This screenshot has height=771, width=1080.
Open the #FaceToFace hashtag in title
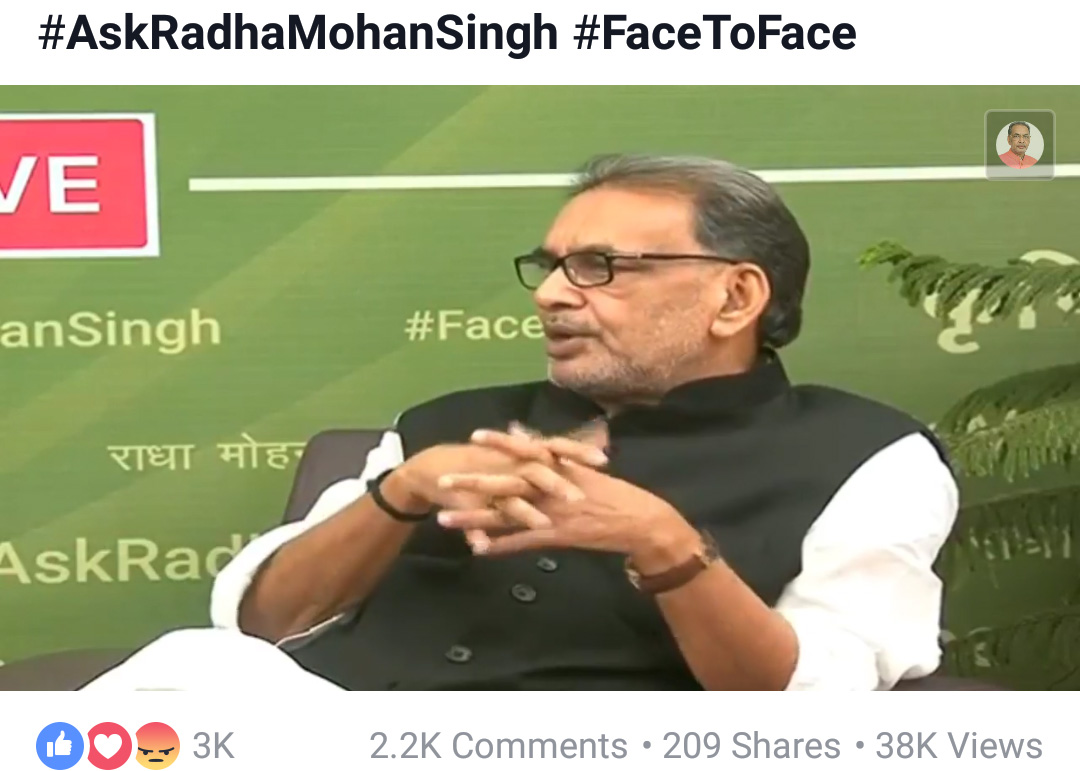click(715, 33)
